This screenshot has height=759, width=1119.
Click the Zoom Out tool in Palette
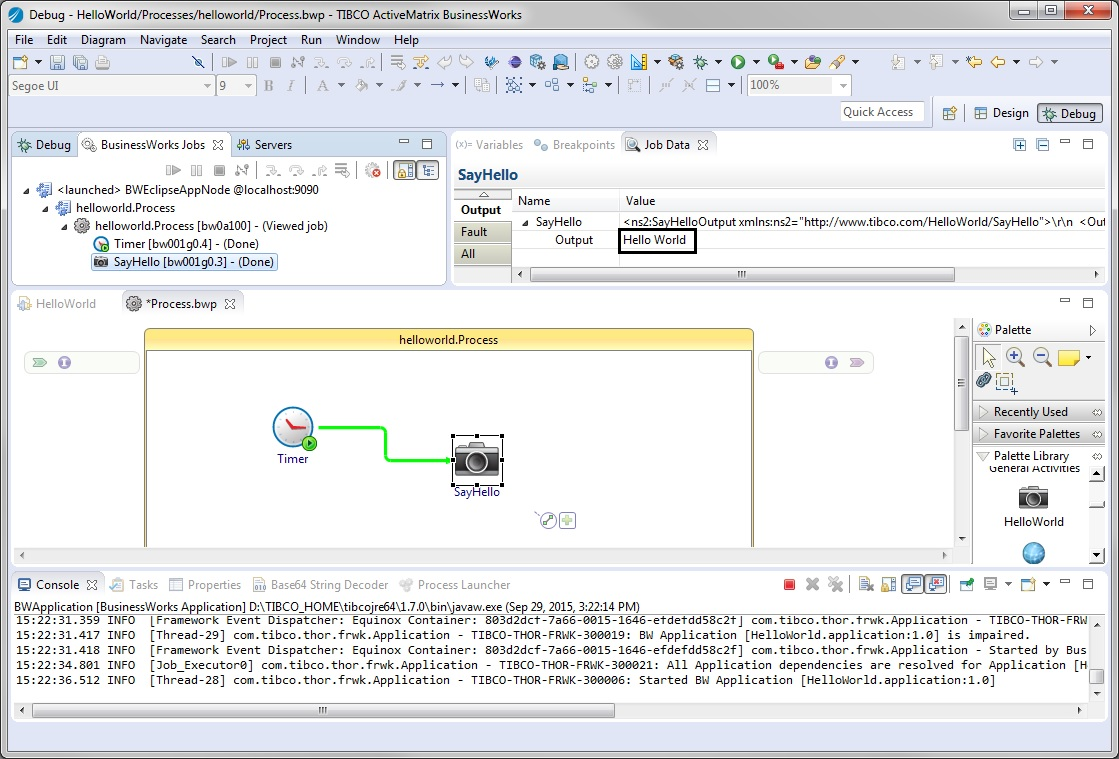(x=1041, y=357)
